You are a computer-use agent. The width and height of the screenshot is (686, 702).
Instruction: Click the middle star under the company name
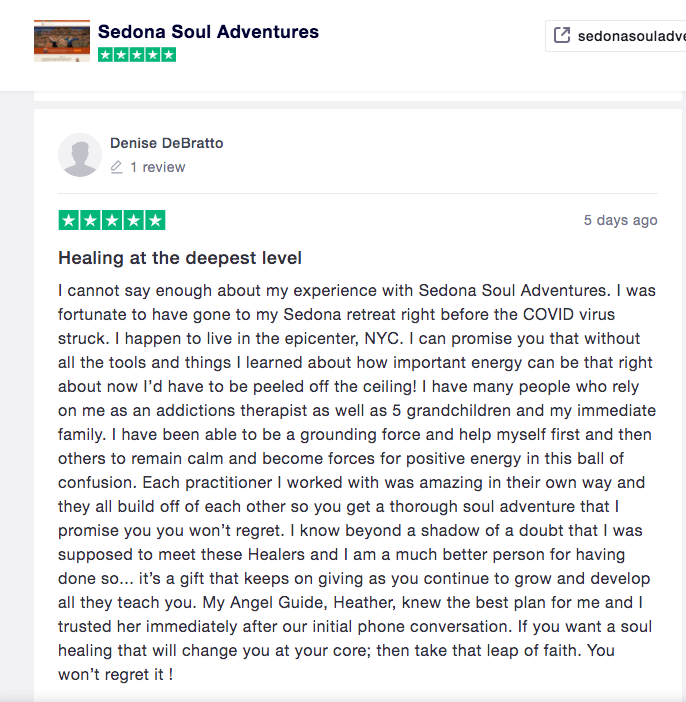click(137, 55)
